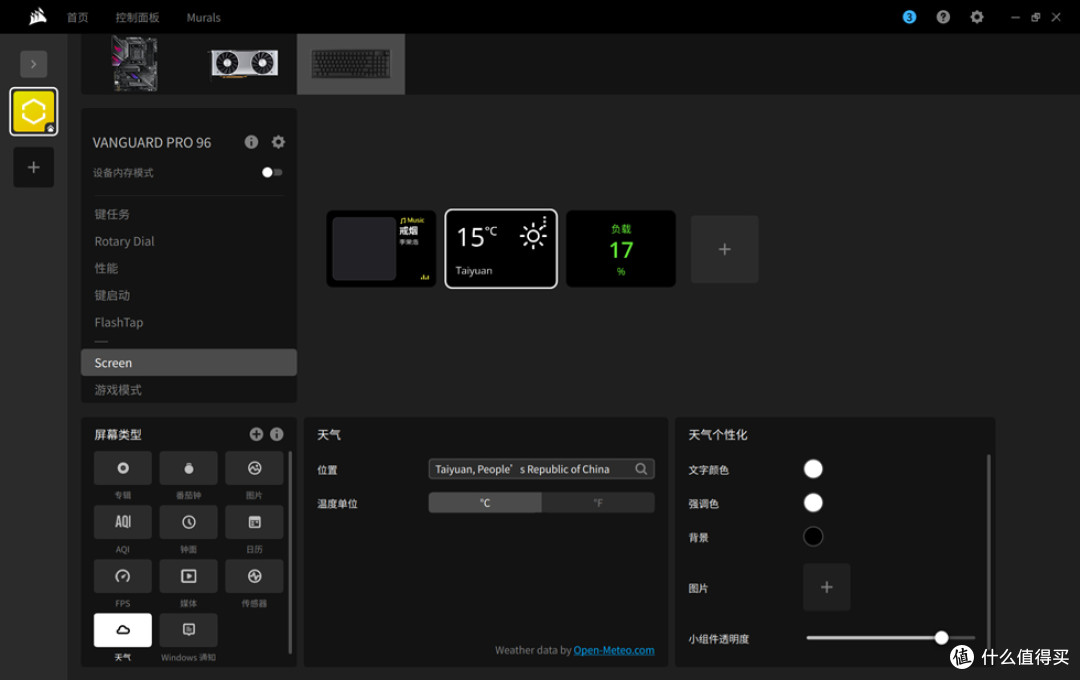Search location with magnifier icon
The image size is (1080, 680).
[x=641, y=469]
